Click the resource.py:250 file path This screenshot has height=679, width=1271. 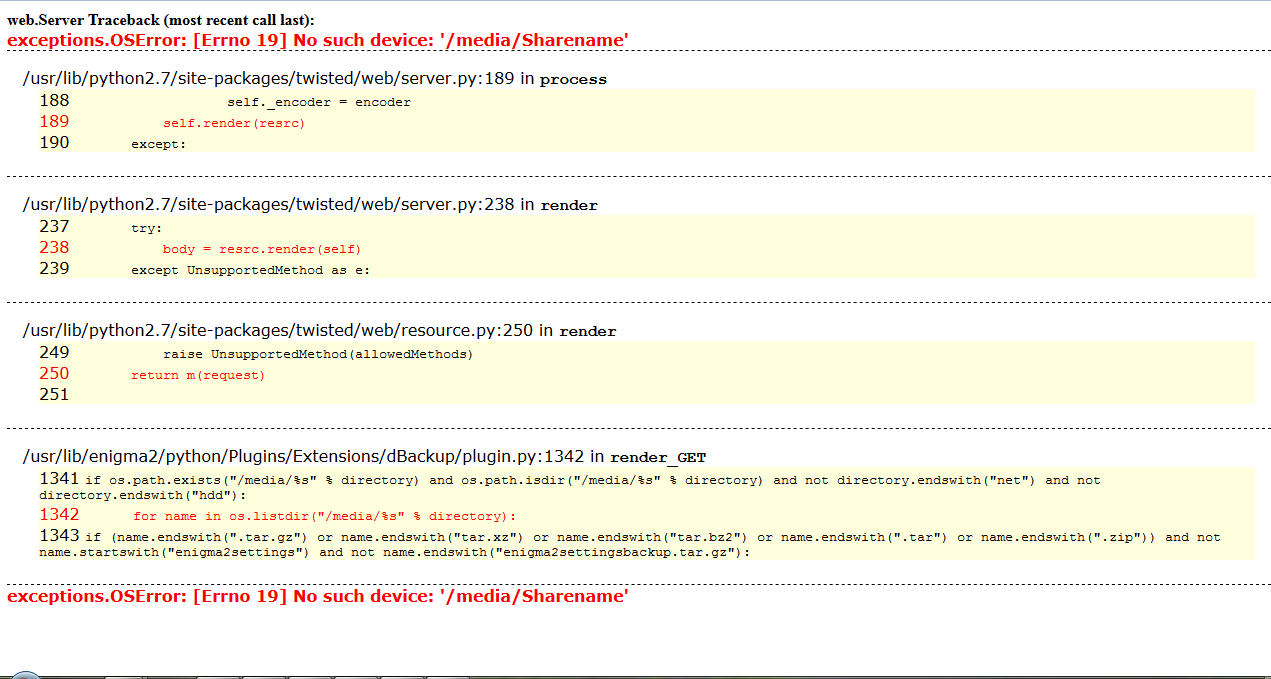(x=278, y=331)
